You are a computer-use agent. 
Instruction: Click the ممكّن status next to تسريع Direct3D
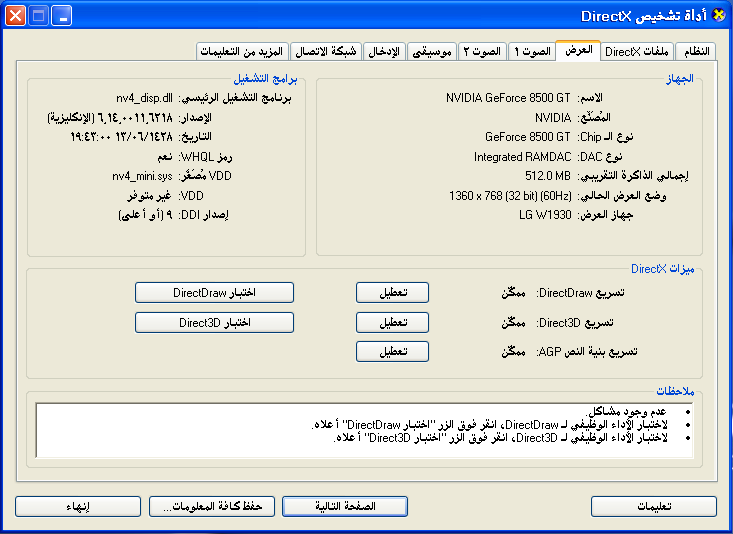[x=513, y=323]
